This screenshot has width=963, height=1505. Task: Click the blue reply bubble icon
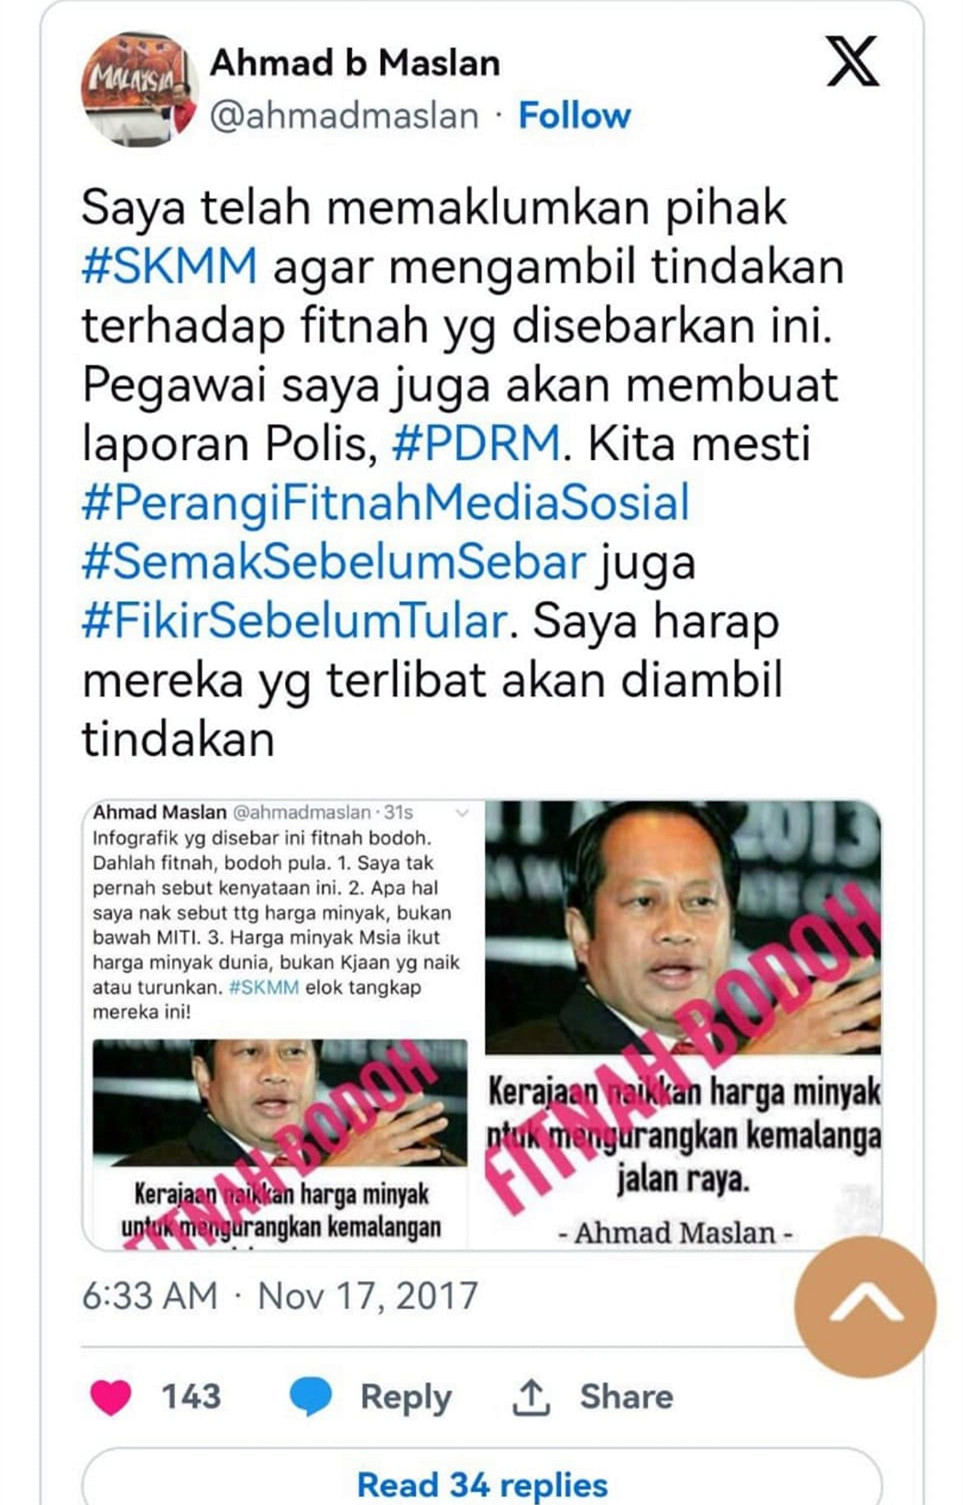point(311,1397)
